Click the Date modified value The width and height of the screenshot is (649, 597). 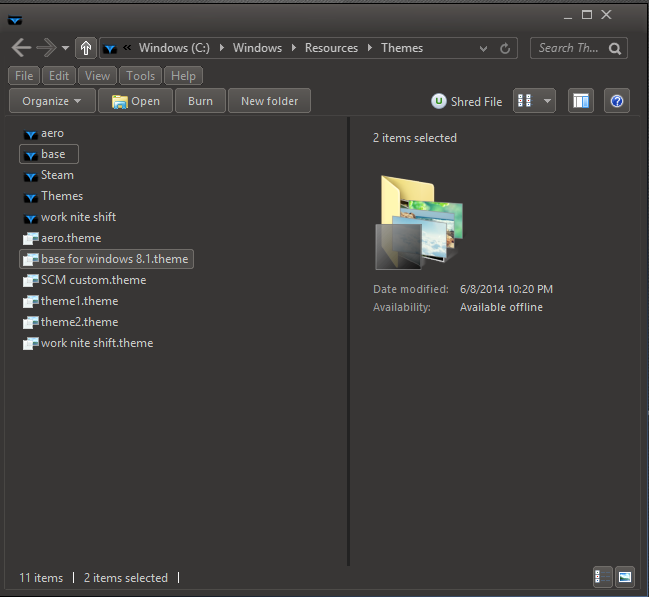(x=506, y=289)
